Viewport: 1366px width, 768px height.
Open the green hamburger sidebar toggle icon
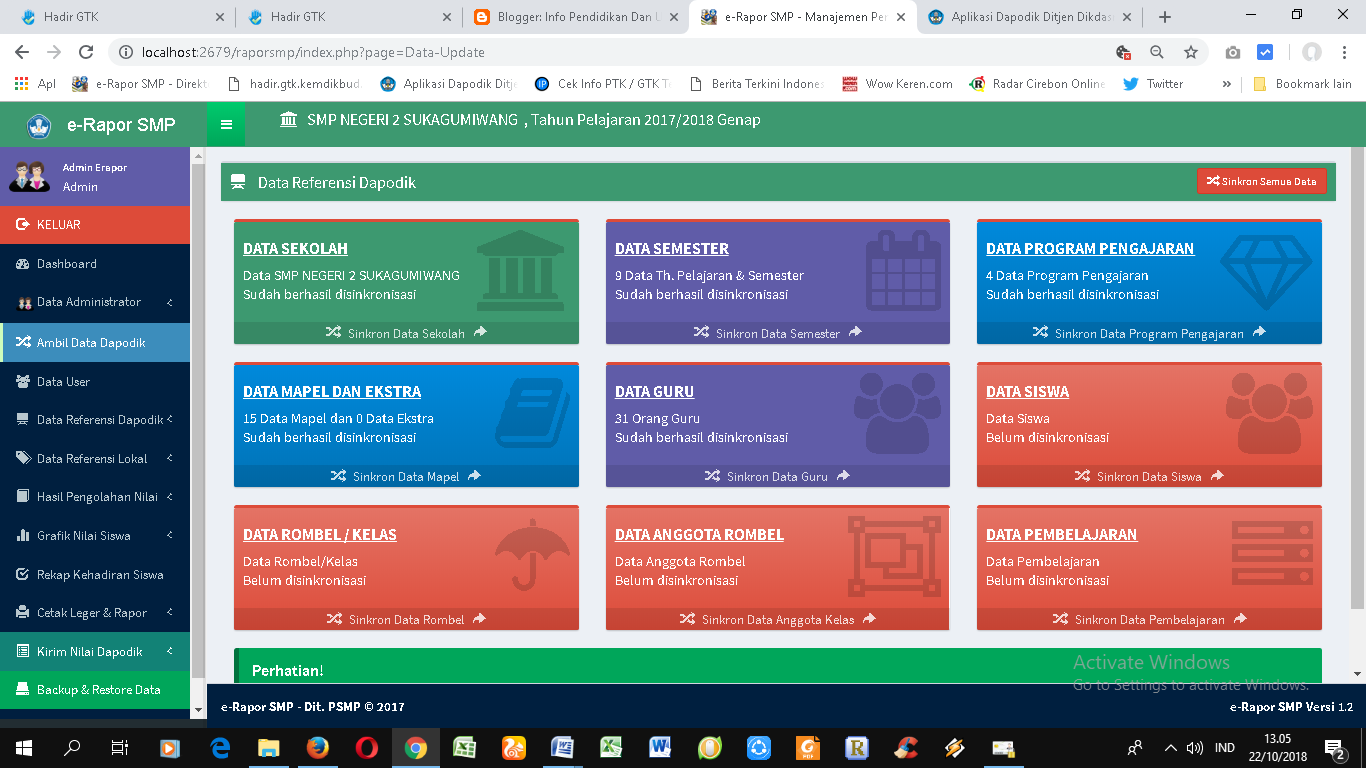pyautogui.click(x=226, y=124)
